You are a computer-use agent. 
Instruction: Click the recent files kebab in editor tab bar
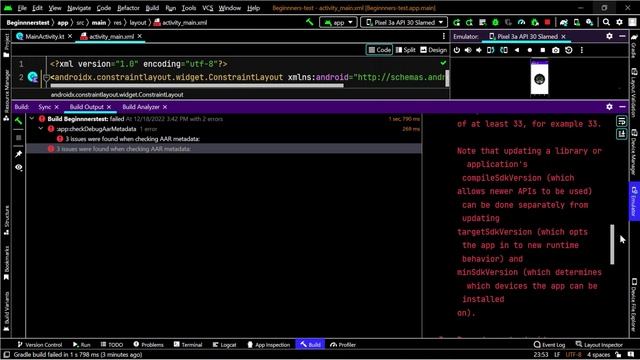point(444,36)
